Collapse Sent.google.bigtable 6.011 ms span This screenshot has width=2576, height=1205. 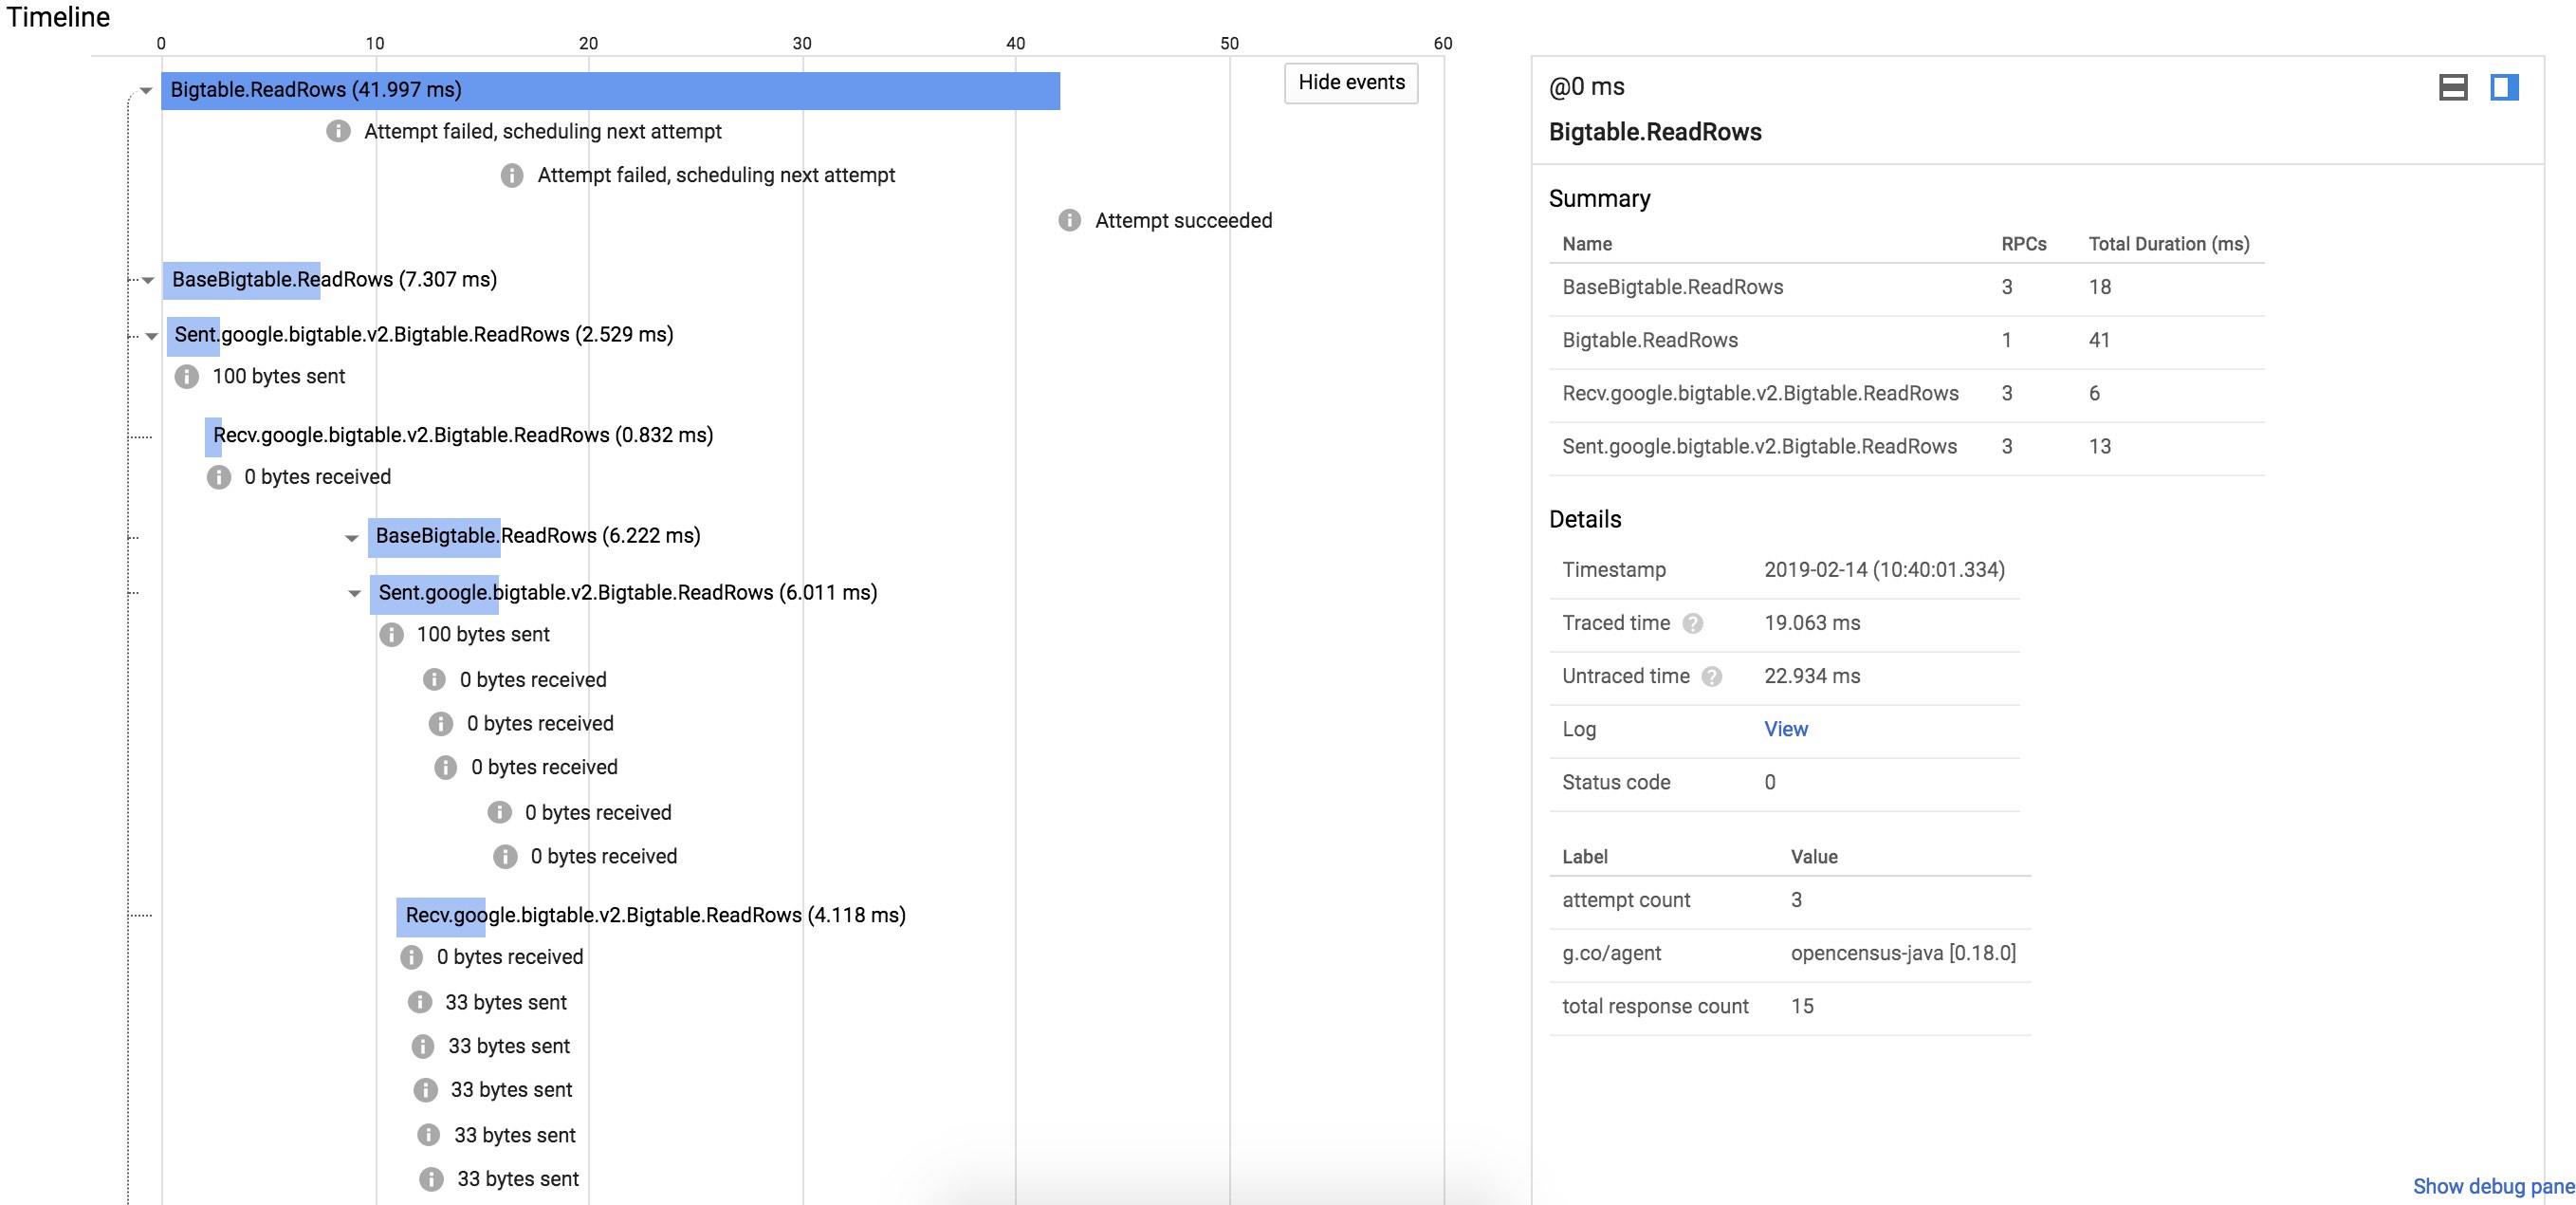(354, 593)
